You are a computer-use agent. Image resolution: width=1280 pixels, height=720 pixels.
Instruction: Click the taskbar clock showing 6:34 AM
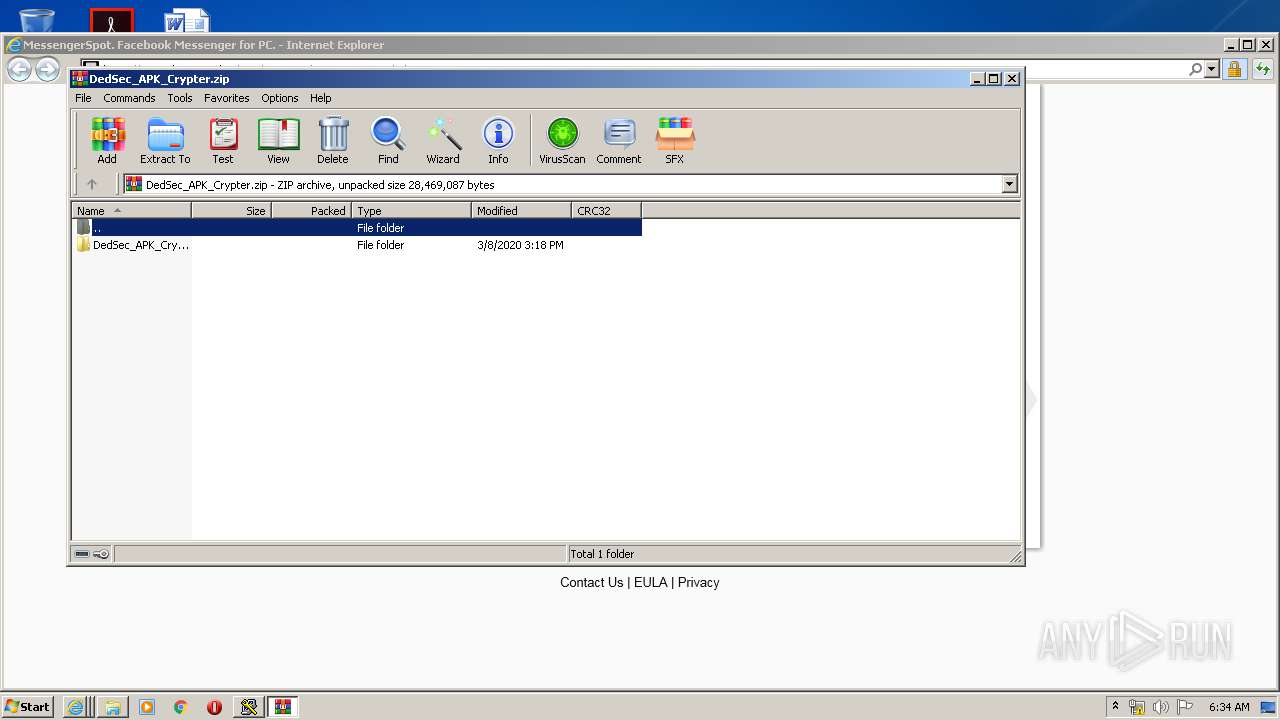[1229, 707]
